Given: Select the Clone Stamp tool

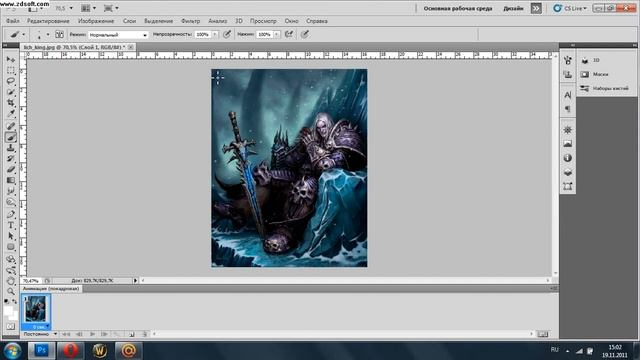Looking at the screenshot, I should (11, 148).
